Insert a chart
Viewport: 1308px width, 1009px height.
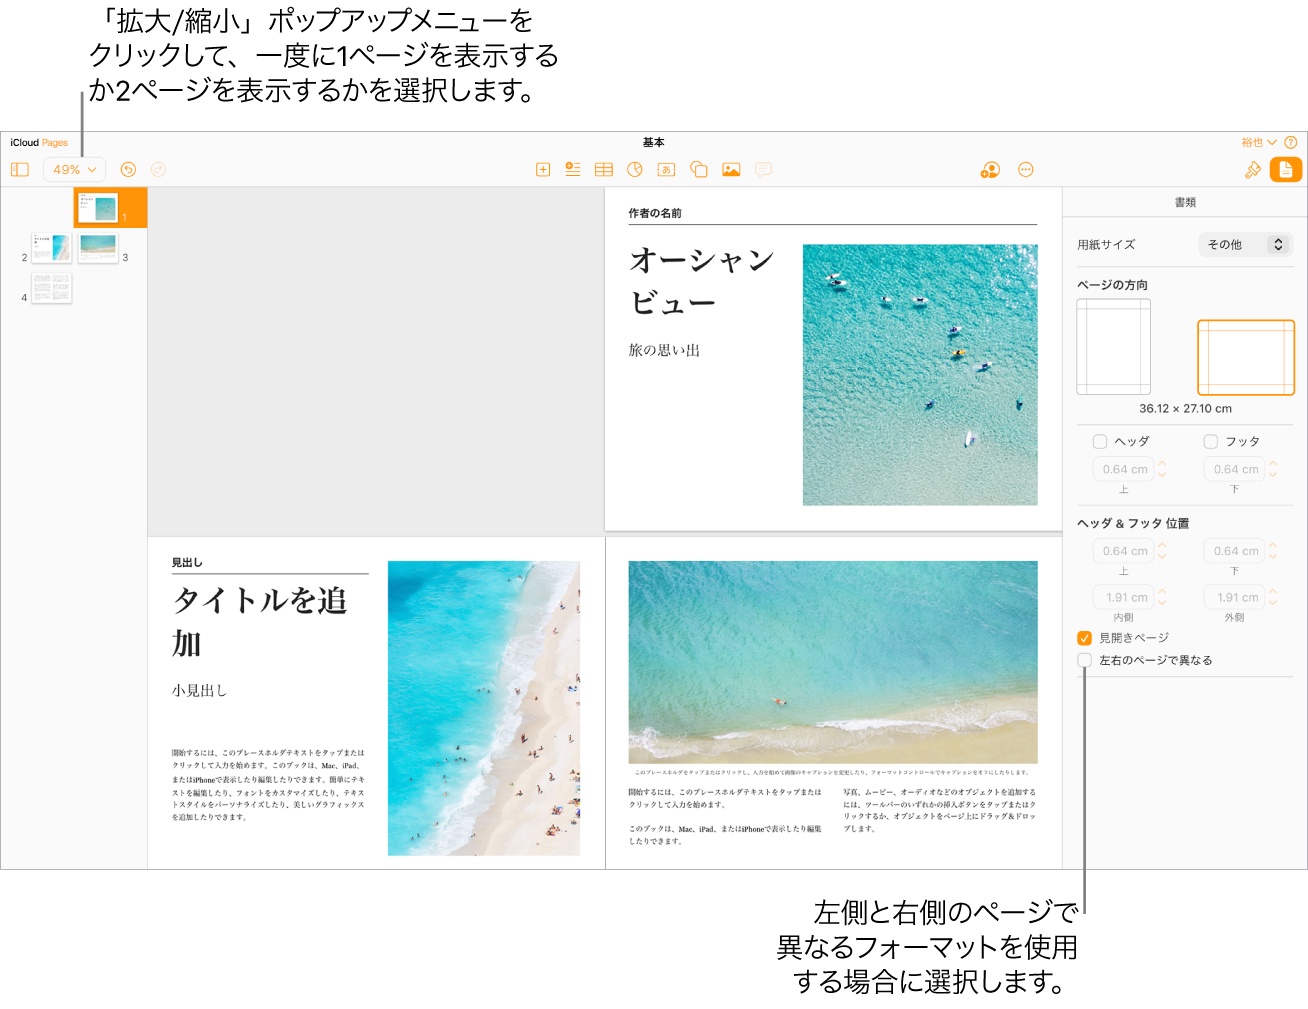click(x=635, y=169)
